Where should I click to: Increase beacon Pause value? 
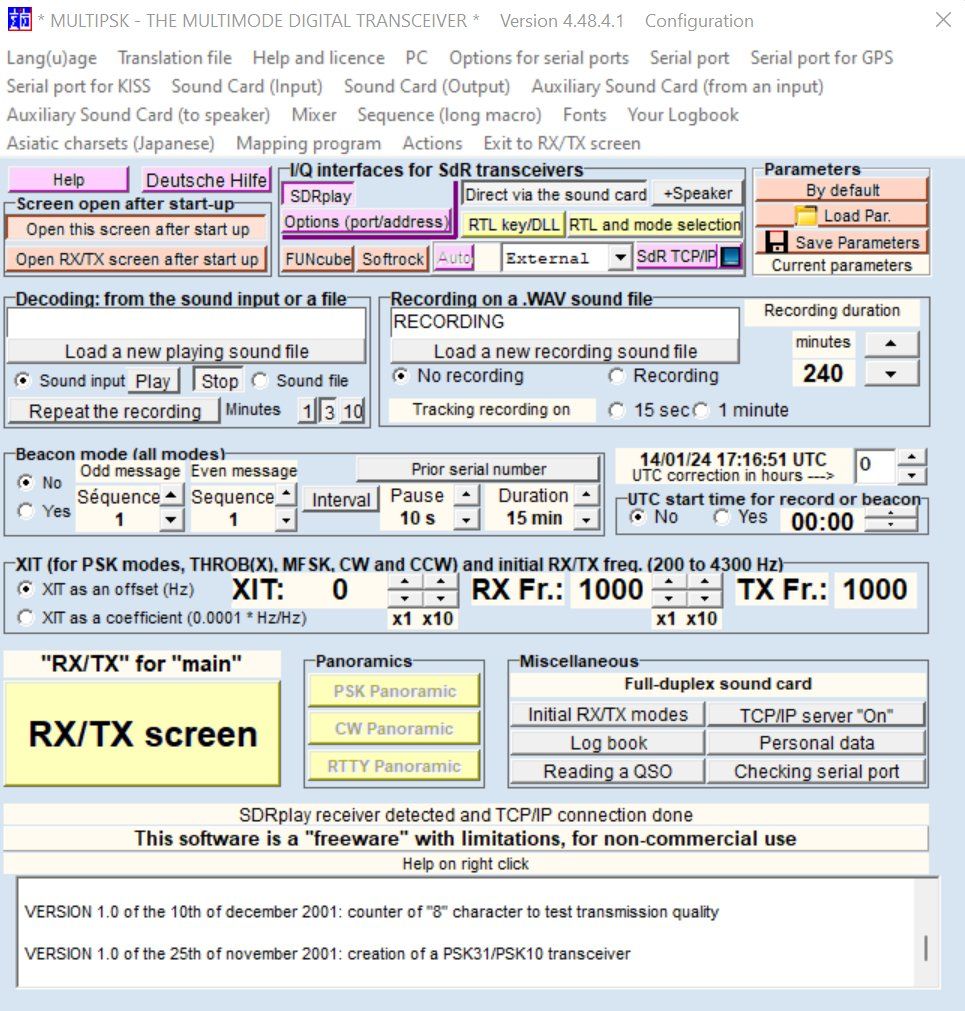pos(466,495)
